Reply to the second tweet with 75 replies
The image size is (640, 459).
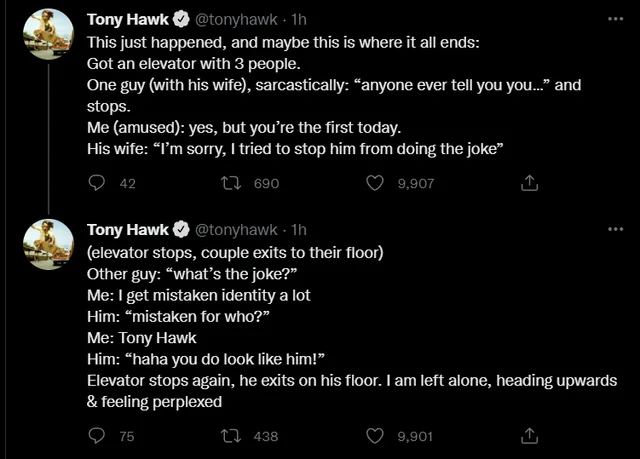[97, 435]
